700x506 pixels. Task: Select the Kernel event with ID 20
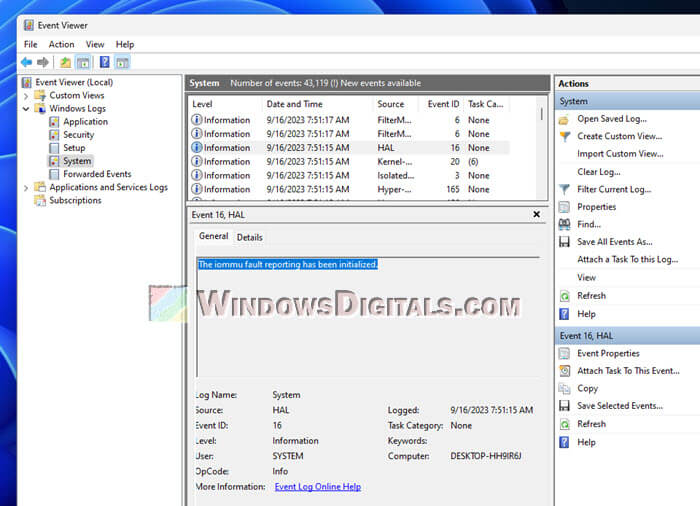(348, 162)
